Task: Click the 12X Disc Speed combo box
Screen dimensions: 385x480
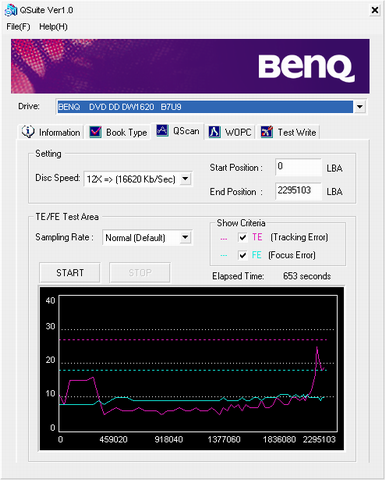Action: [x=138, y=179]
